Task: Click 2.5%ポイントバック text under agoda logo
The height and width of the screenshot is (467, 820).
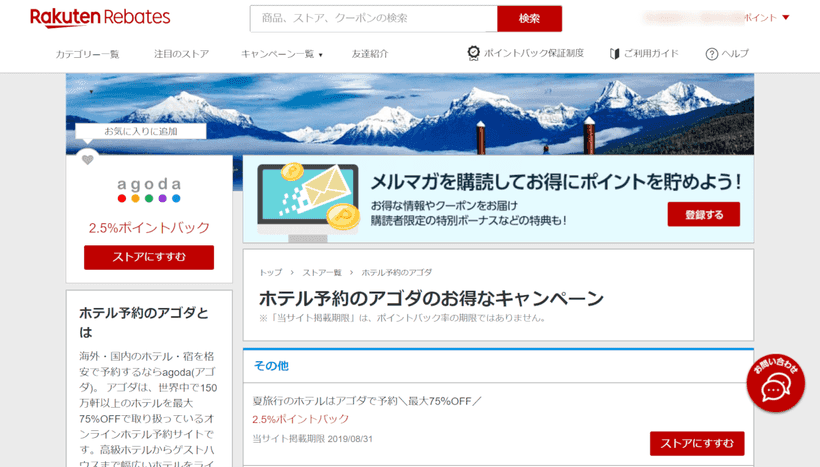Action: pyautogui.click(x=149, y=227)
